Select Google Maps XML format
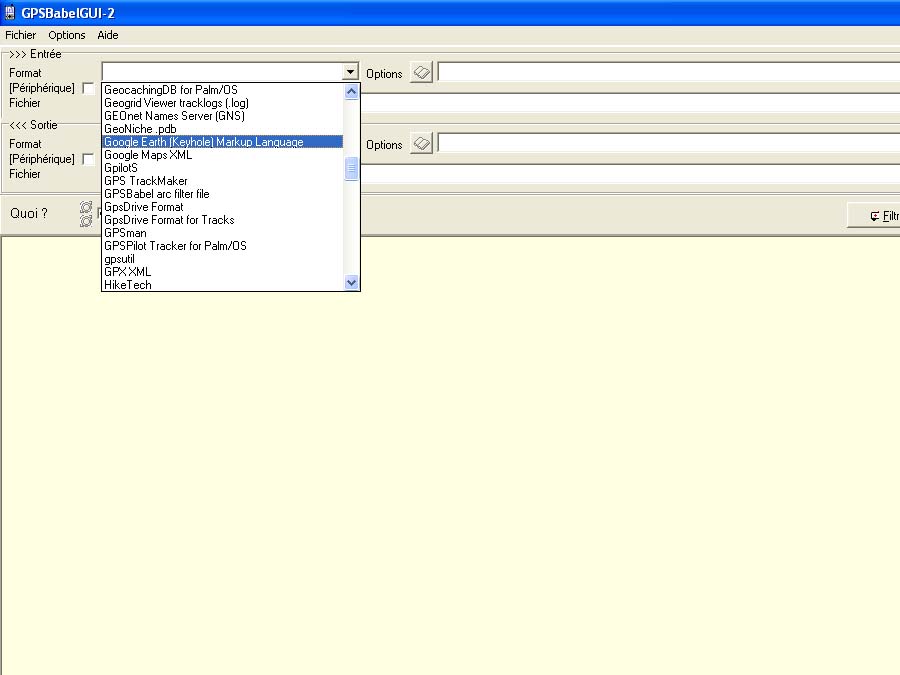 pos(148,155)
